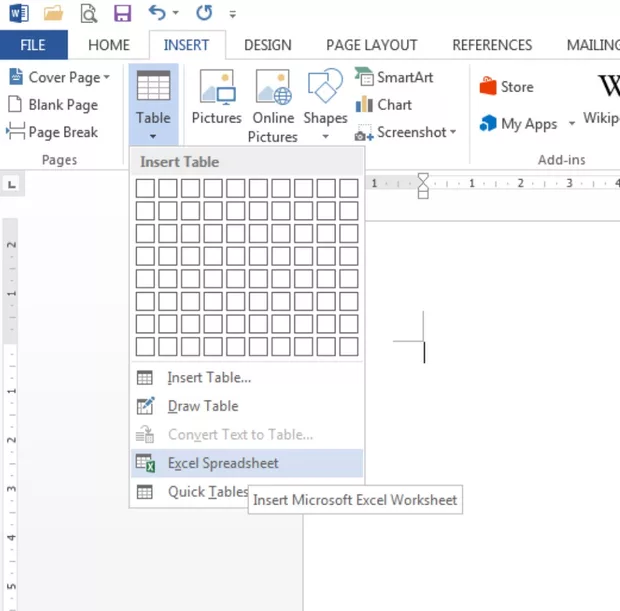Select Draw Table menu option
The height and width of the screenshot is (611, 620).
(x=202, y=406)
